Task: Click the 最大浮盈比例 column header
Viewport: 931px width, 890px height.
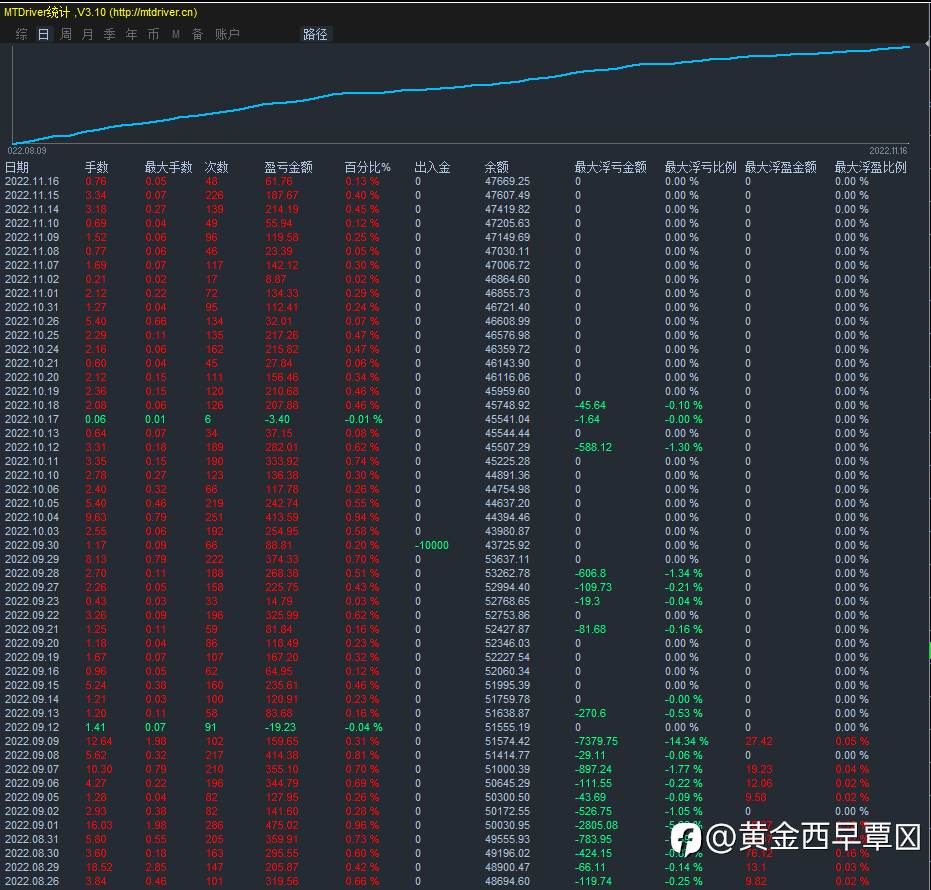Action: point(870,168)
